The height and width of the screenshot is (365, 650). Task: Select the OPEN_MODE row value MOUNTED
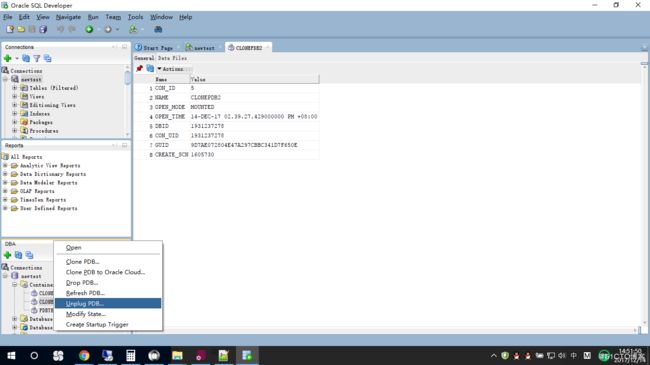click(202, 107)
